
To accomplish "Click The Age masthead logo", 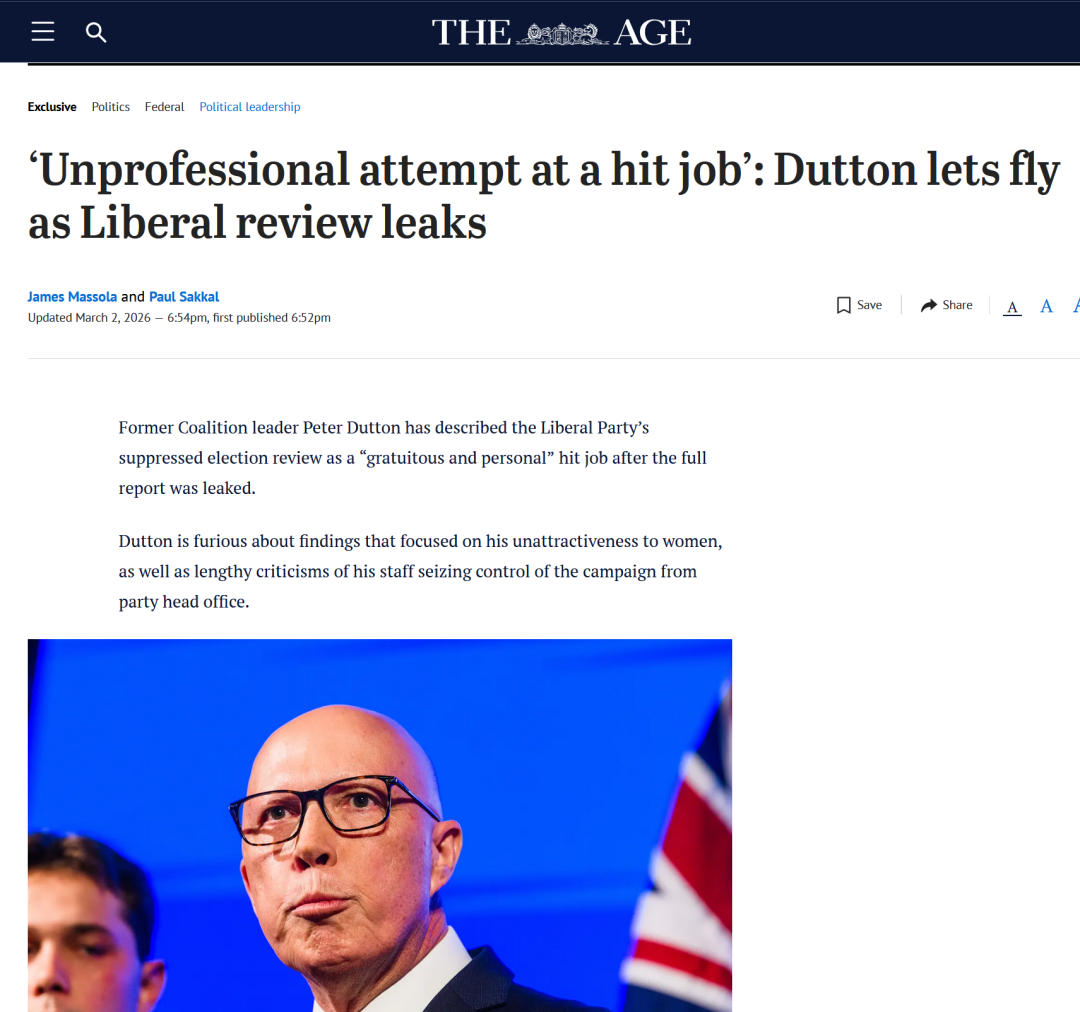I will pyautogui.click(x=561, y=32).
